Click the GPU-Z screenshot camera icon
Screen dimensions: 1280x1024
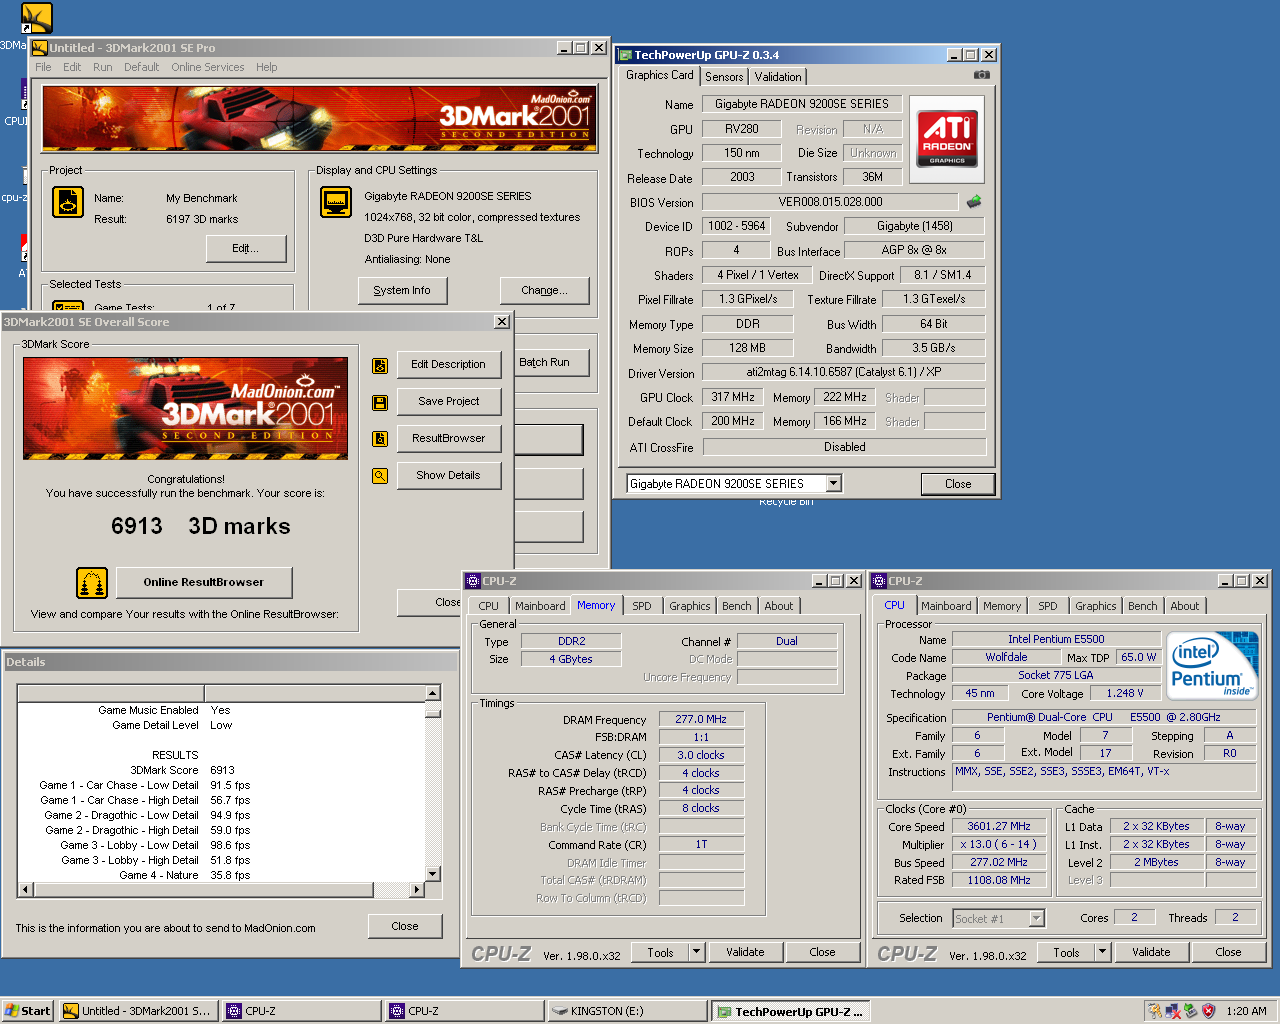coord(982,75)
